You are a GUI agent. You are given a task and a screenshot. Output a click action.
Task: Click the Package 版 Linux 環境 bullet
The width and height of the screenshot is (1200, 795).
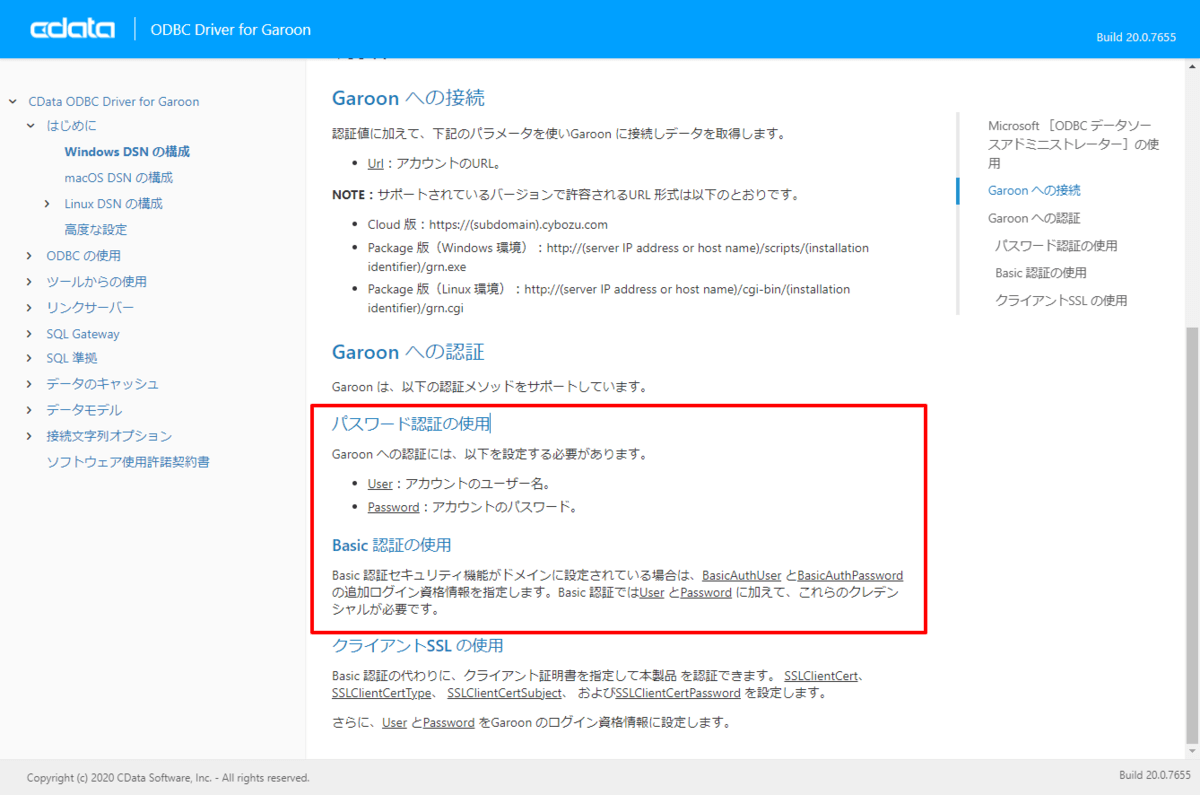pos(609,298)
